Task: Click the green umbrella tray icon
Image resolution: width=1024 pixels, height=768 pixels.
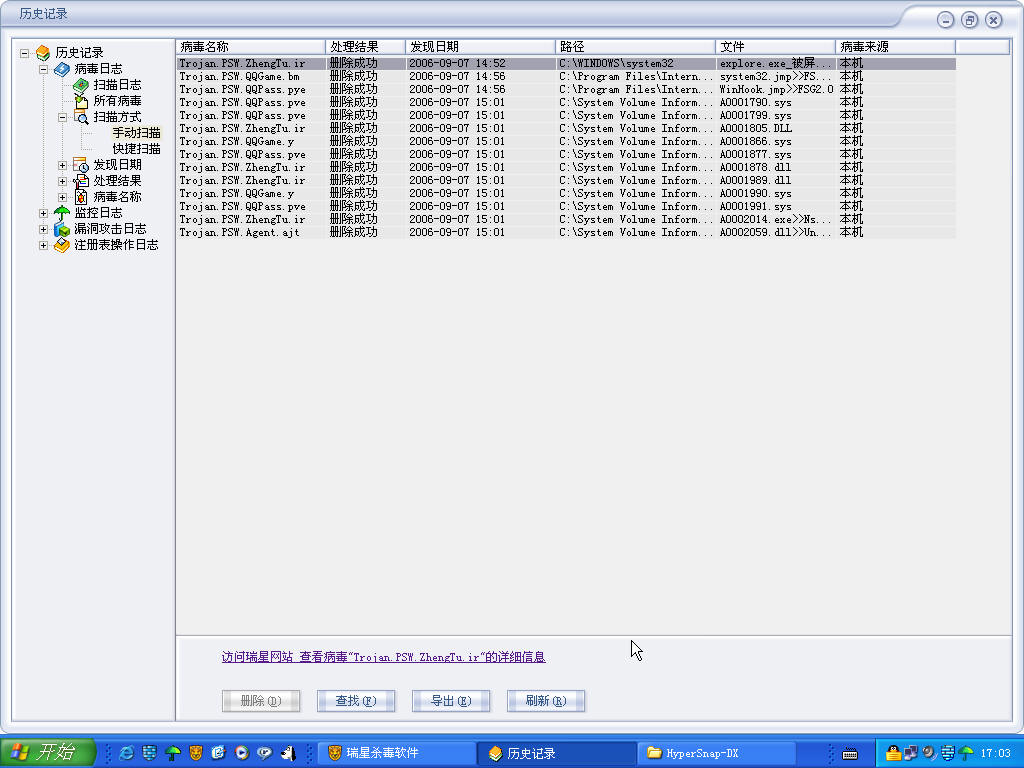Action: pyautogui.click(x=967, y=753)
